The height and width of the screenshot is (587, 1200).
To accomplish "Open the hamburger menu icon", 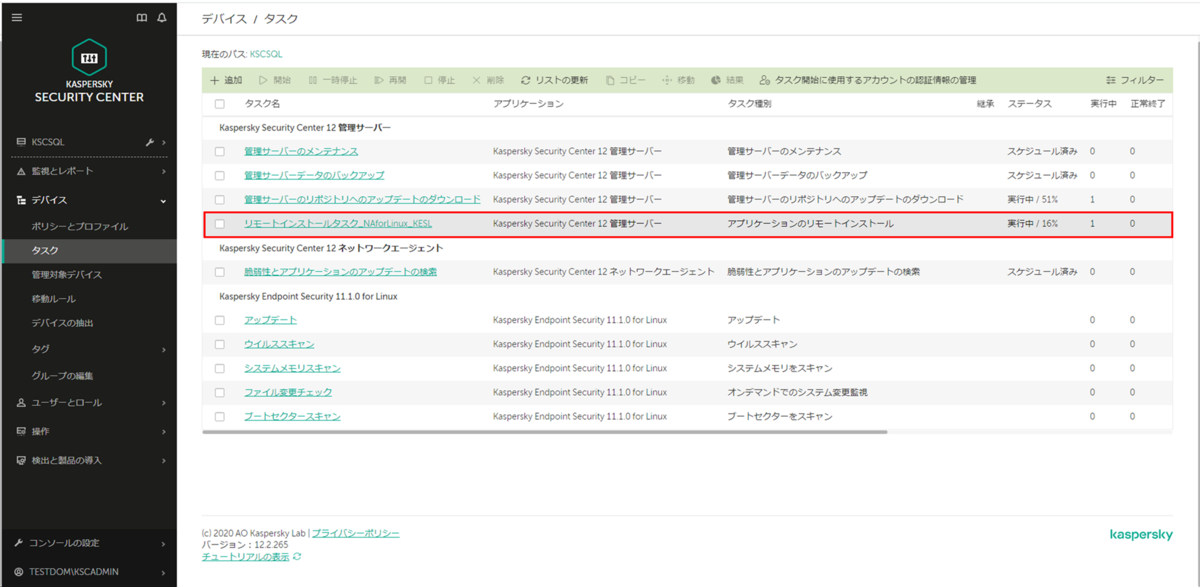I will pos(16,17).
